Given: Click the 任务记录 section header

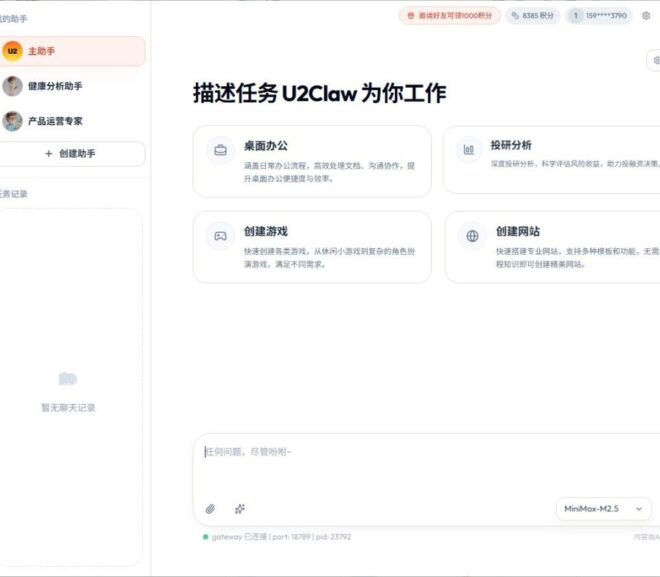Looking at the screenshot, I should pos(13,194).
